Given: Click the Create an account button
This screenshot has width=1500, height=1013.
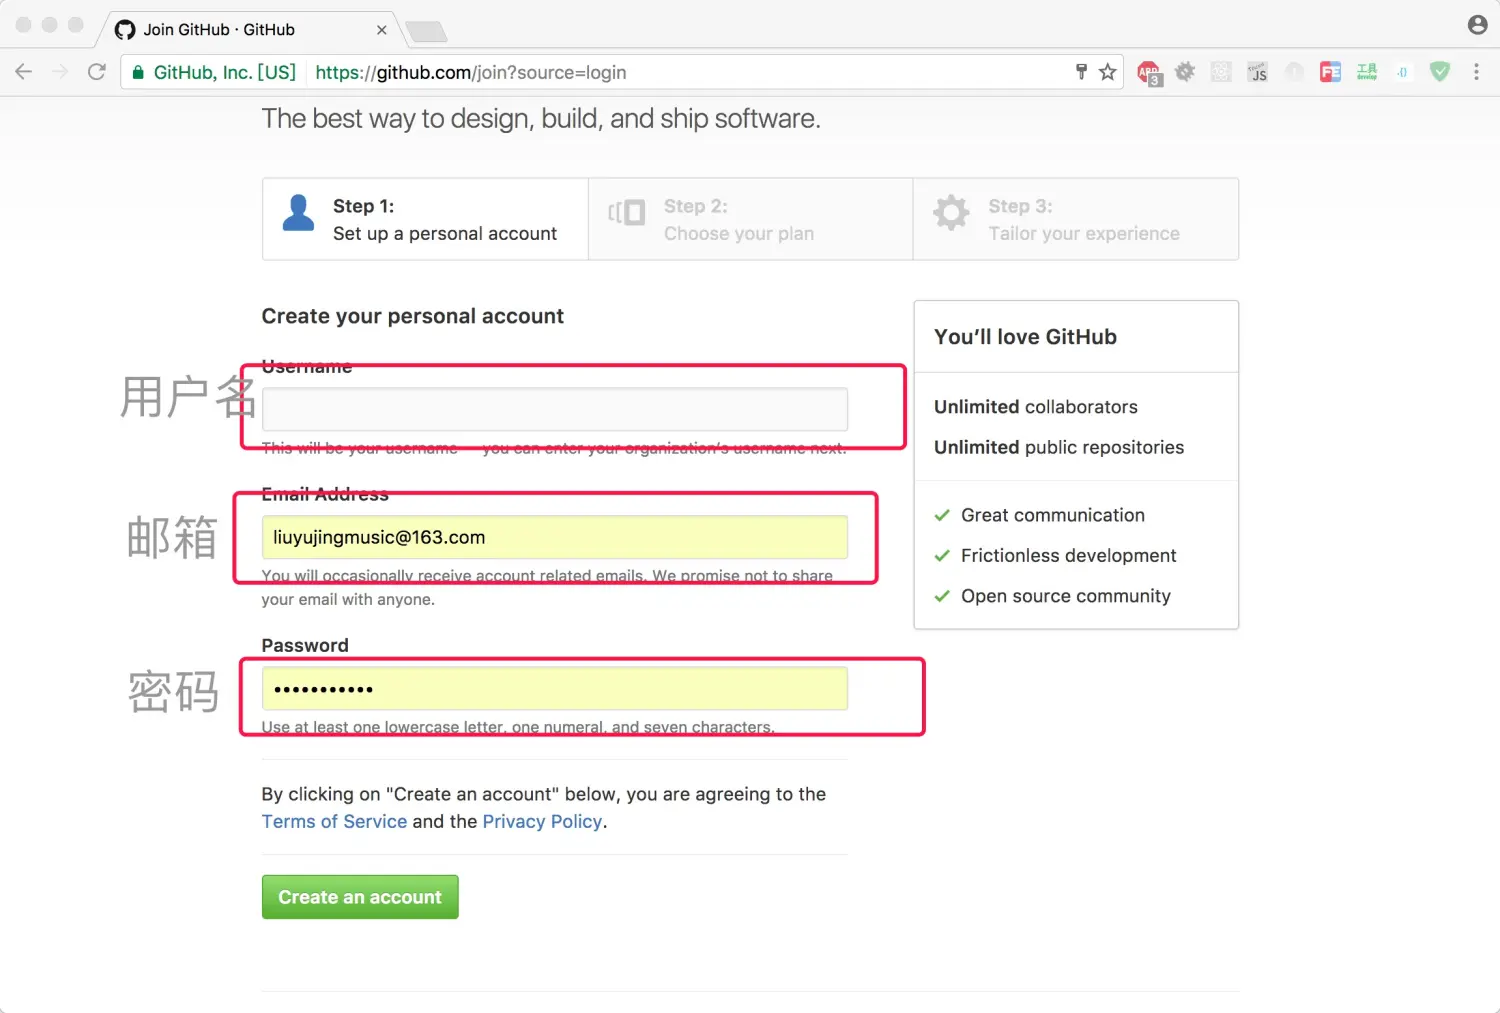Looking at the screenshot, I should click(360, 897).
